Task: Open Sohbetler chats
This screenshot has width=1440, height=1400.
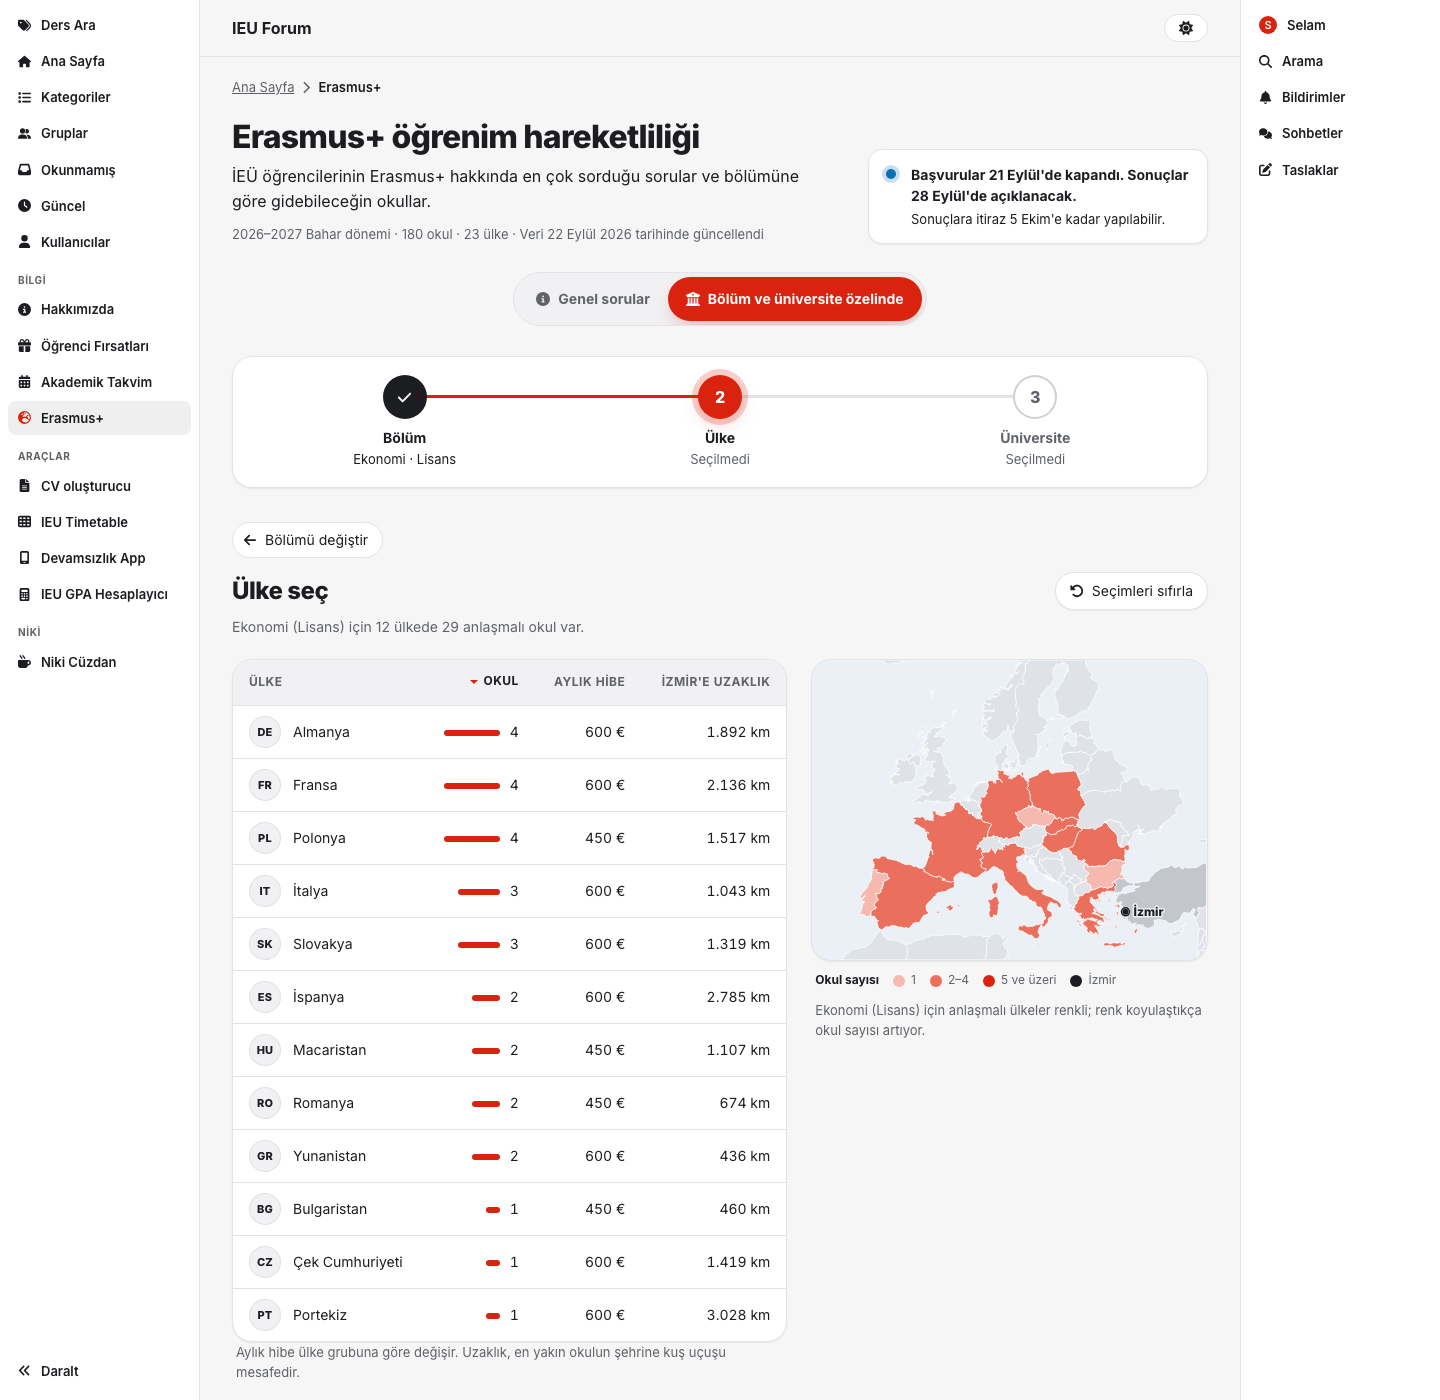Action: tap(1340, 133)
